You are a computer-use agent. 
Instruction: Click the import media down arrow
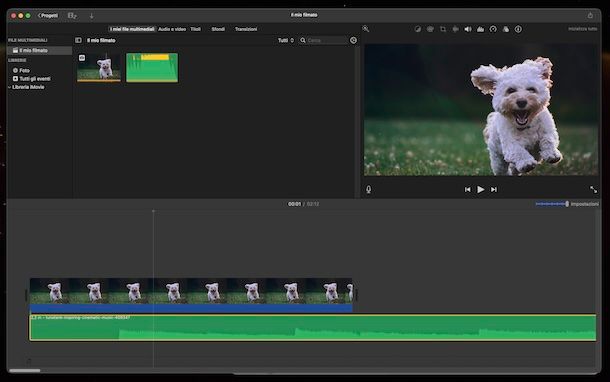(x=91, y=16)
